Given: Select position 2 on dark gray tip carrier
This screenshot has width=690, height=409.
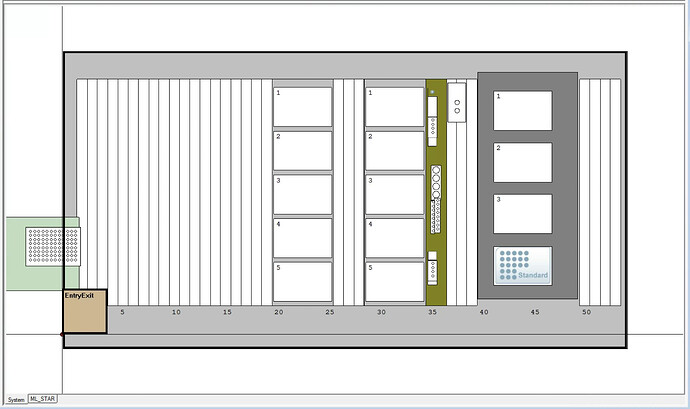Looking at the screenshot, I should point(523,162).
